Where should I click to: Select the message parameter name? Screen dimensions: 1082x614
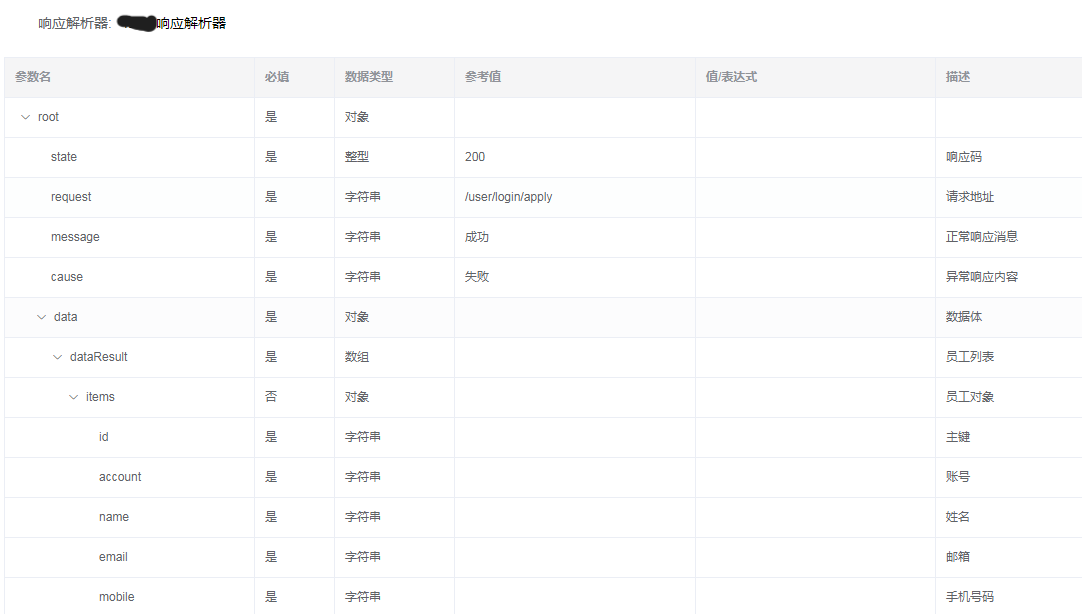coord(75,237)
